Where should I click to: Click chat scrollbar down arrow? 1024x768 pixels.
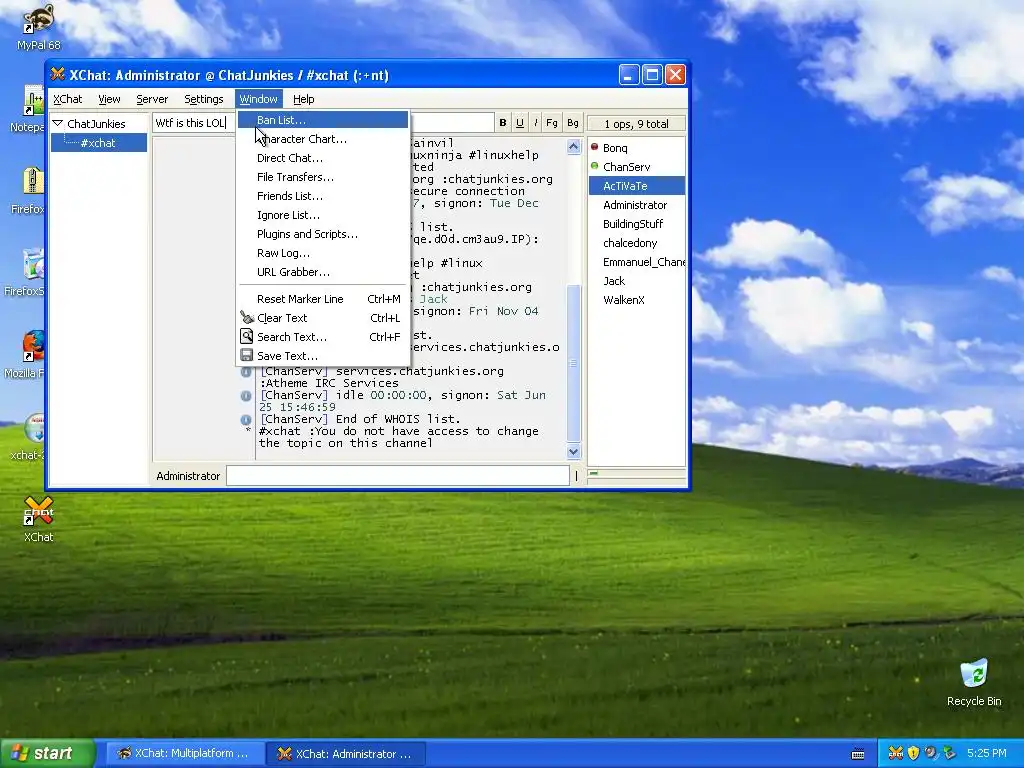pyautogui.click(x=573, y=451)
